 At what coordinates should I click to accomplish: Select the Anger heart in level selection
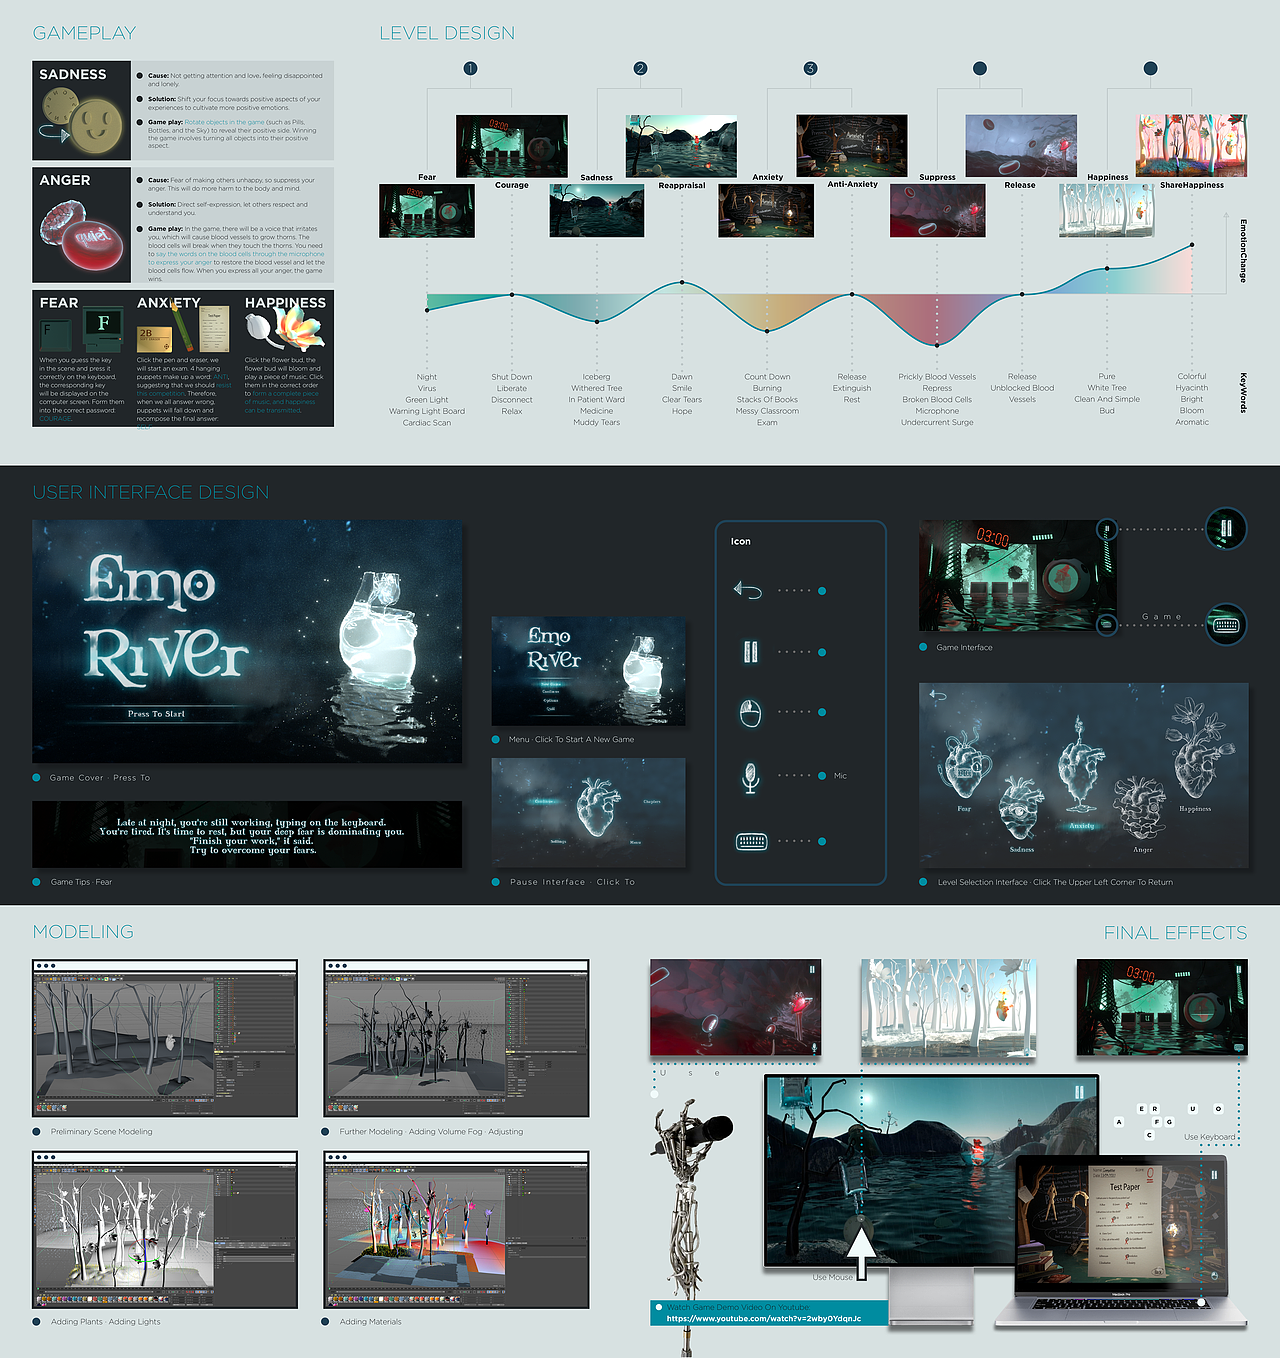1141,808
